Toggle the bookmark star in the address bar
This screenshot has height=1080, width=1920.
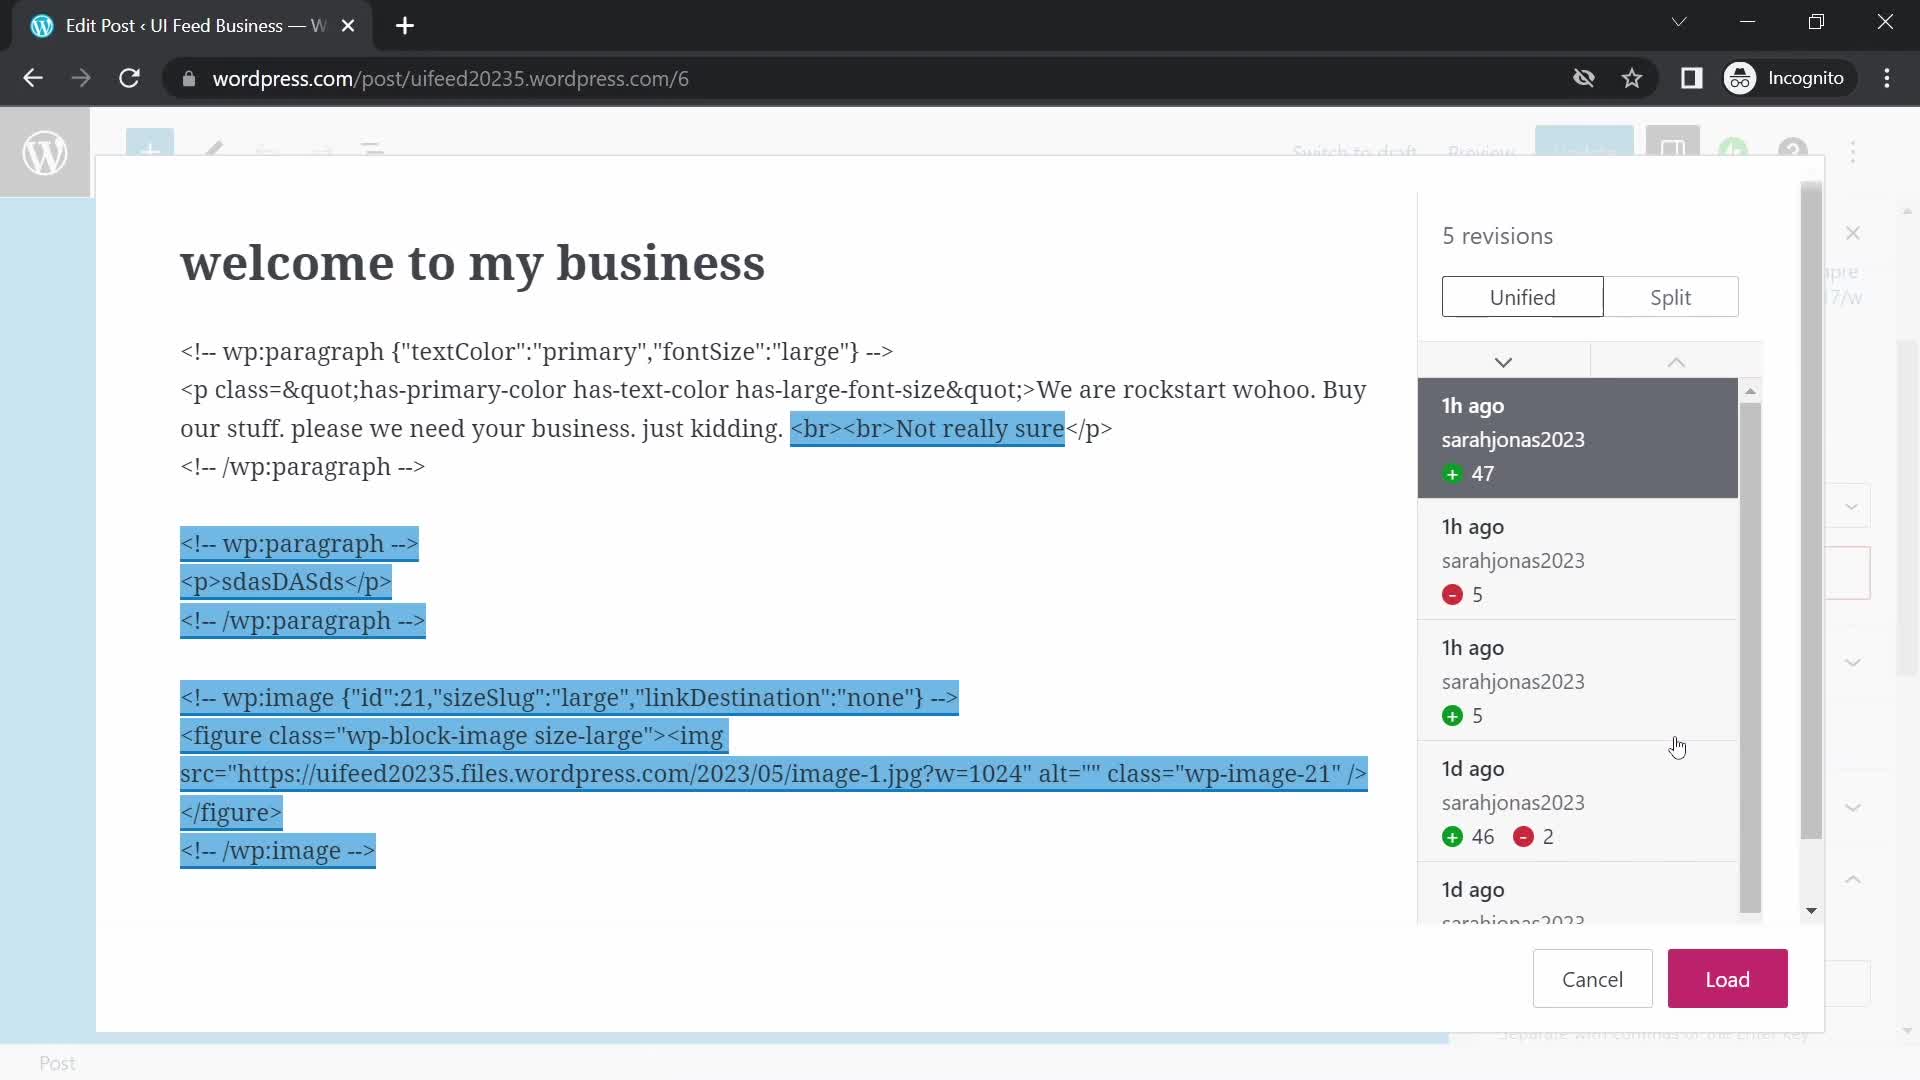(1633, 78)
